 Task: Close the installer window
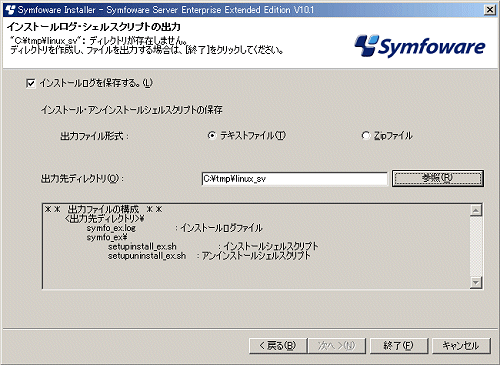[490, 10]
